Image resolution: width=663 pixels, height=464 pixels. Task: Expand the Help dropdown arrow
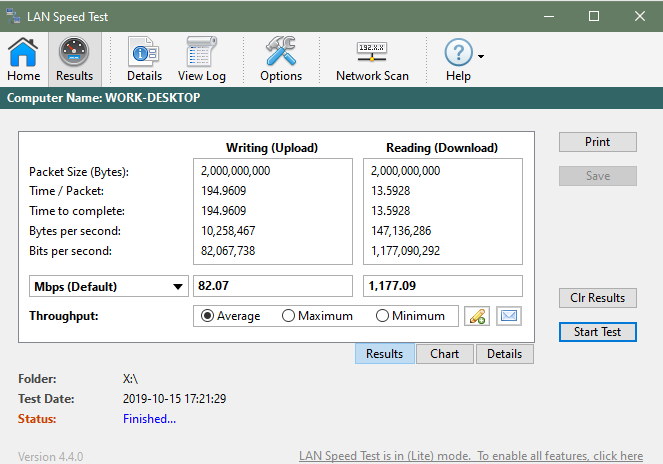point(481,56)
